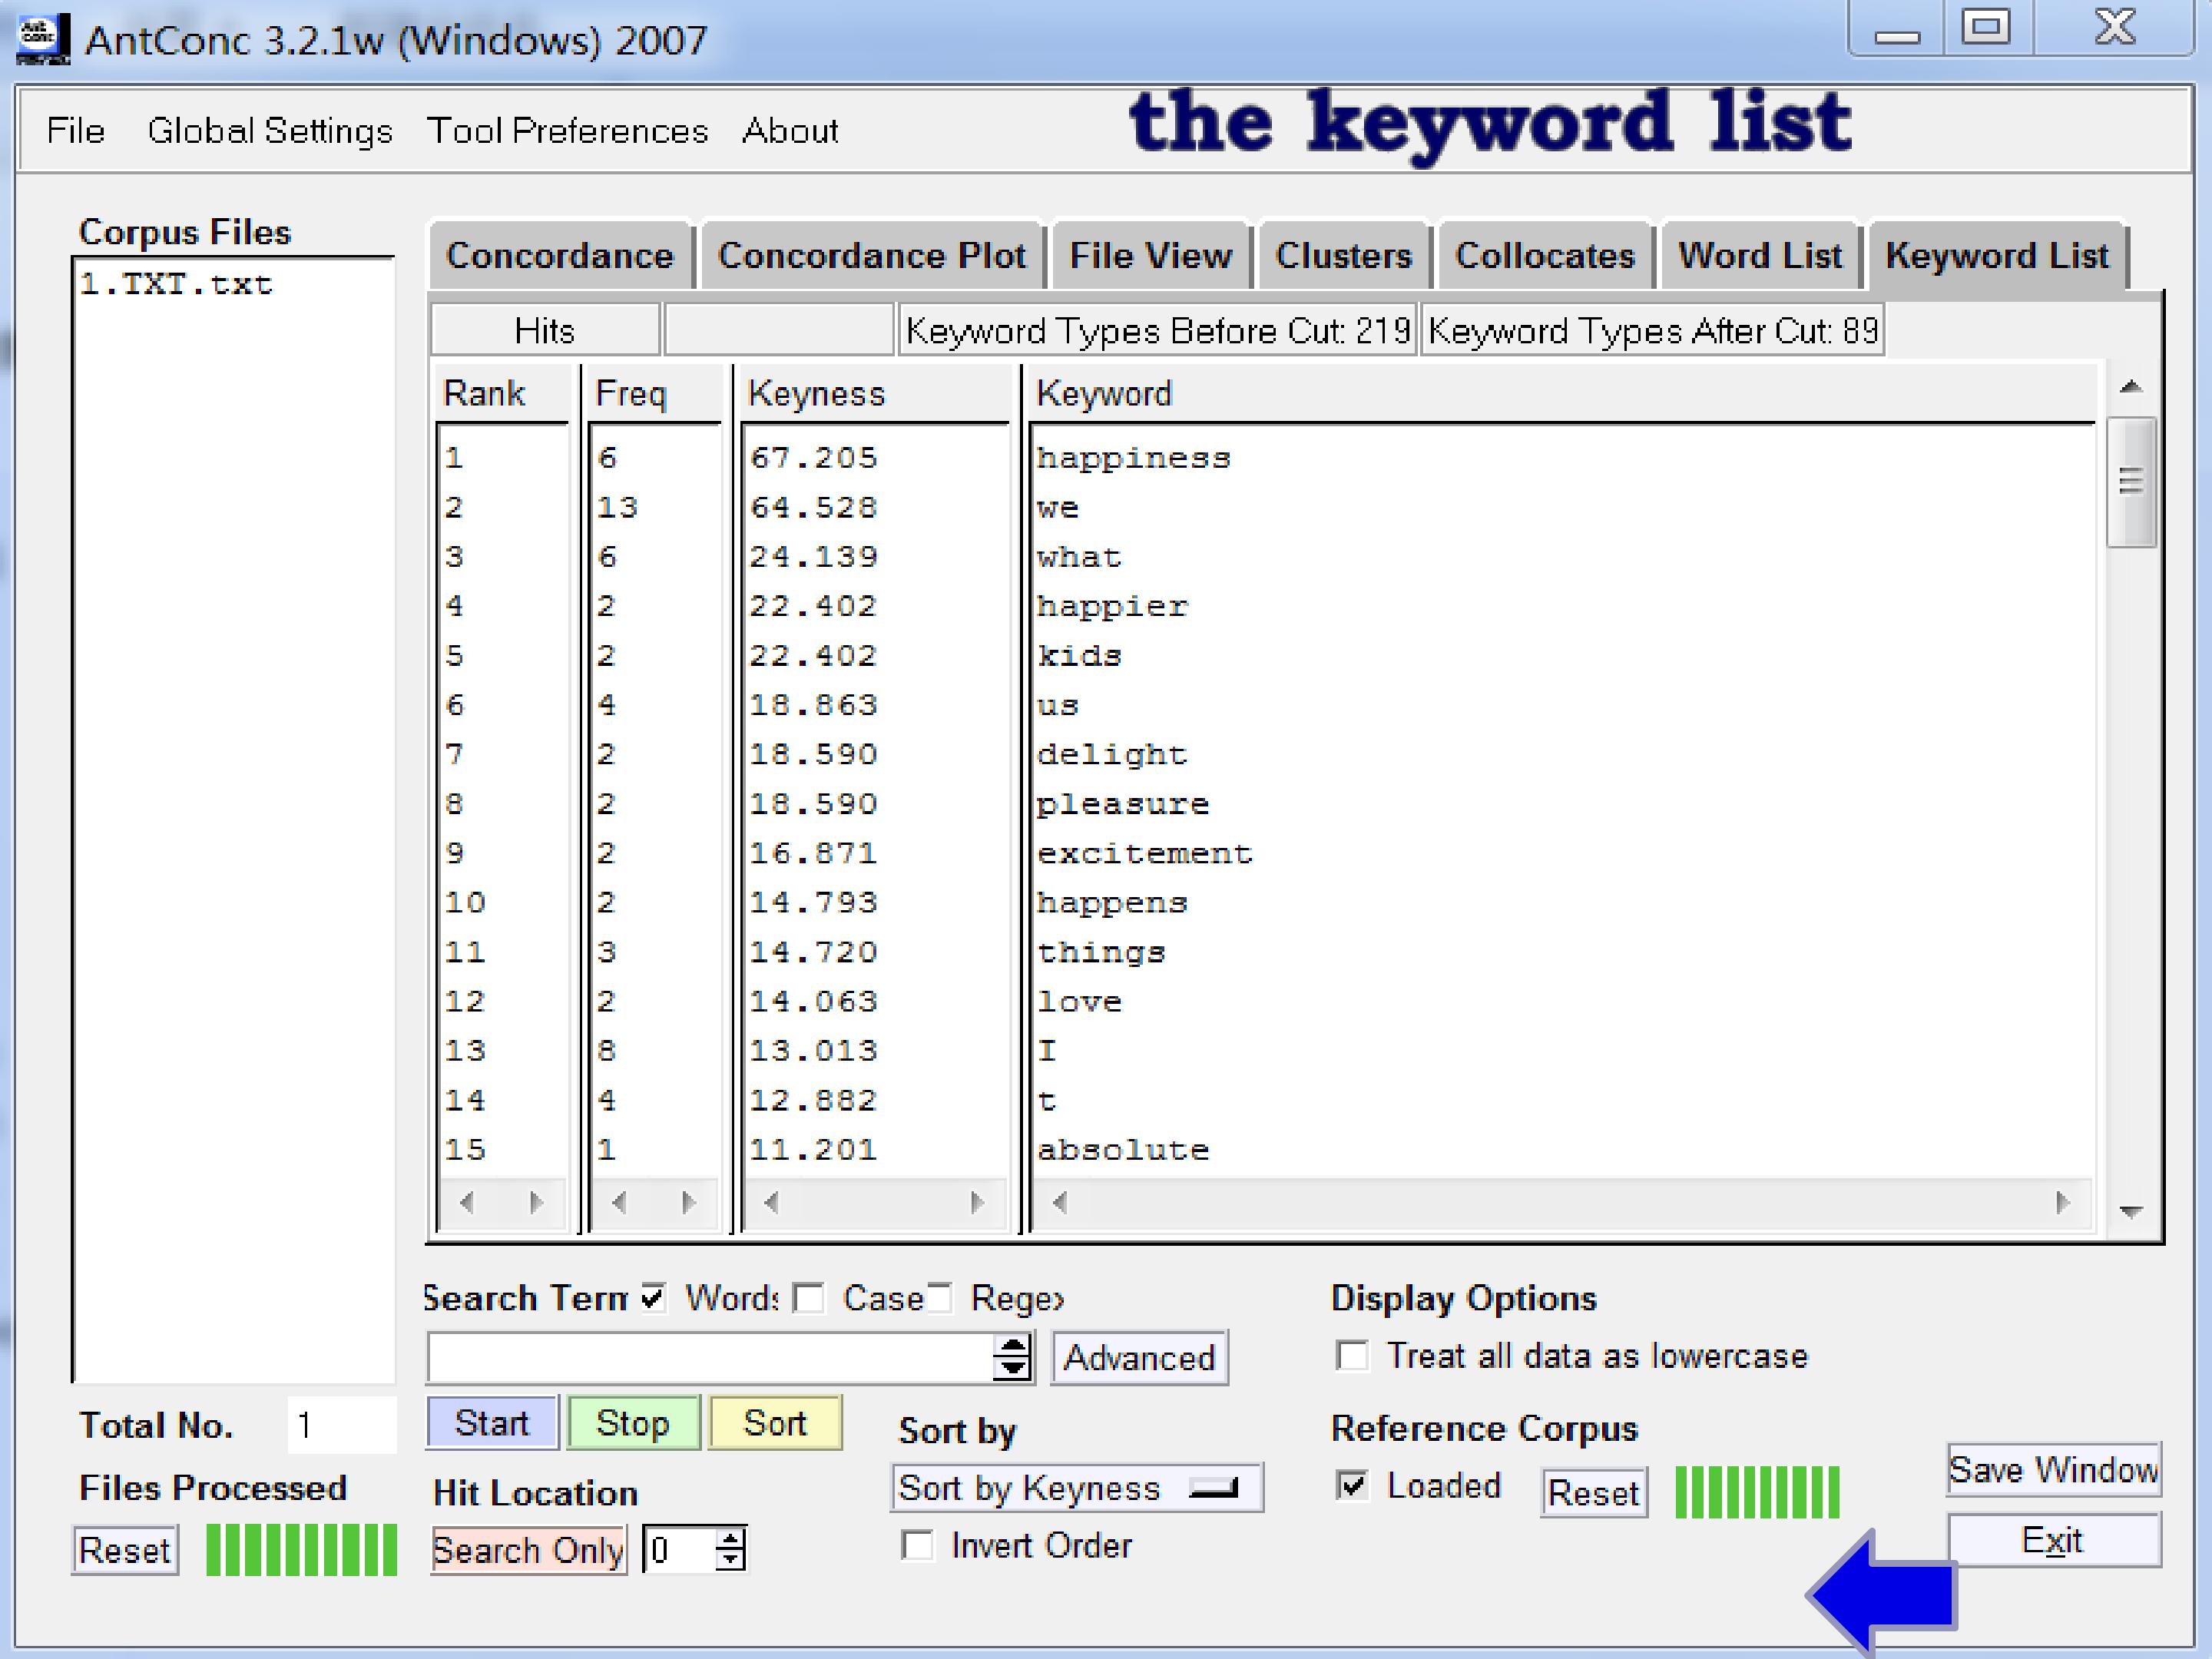Click the keyness value 67.205
The image size is (2212, 1659).
click(x=813, y=458)
